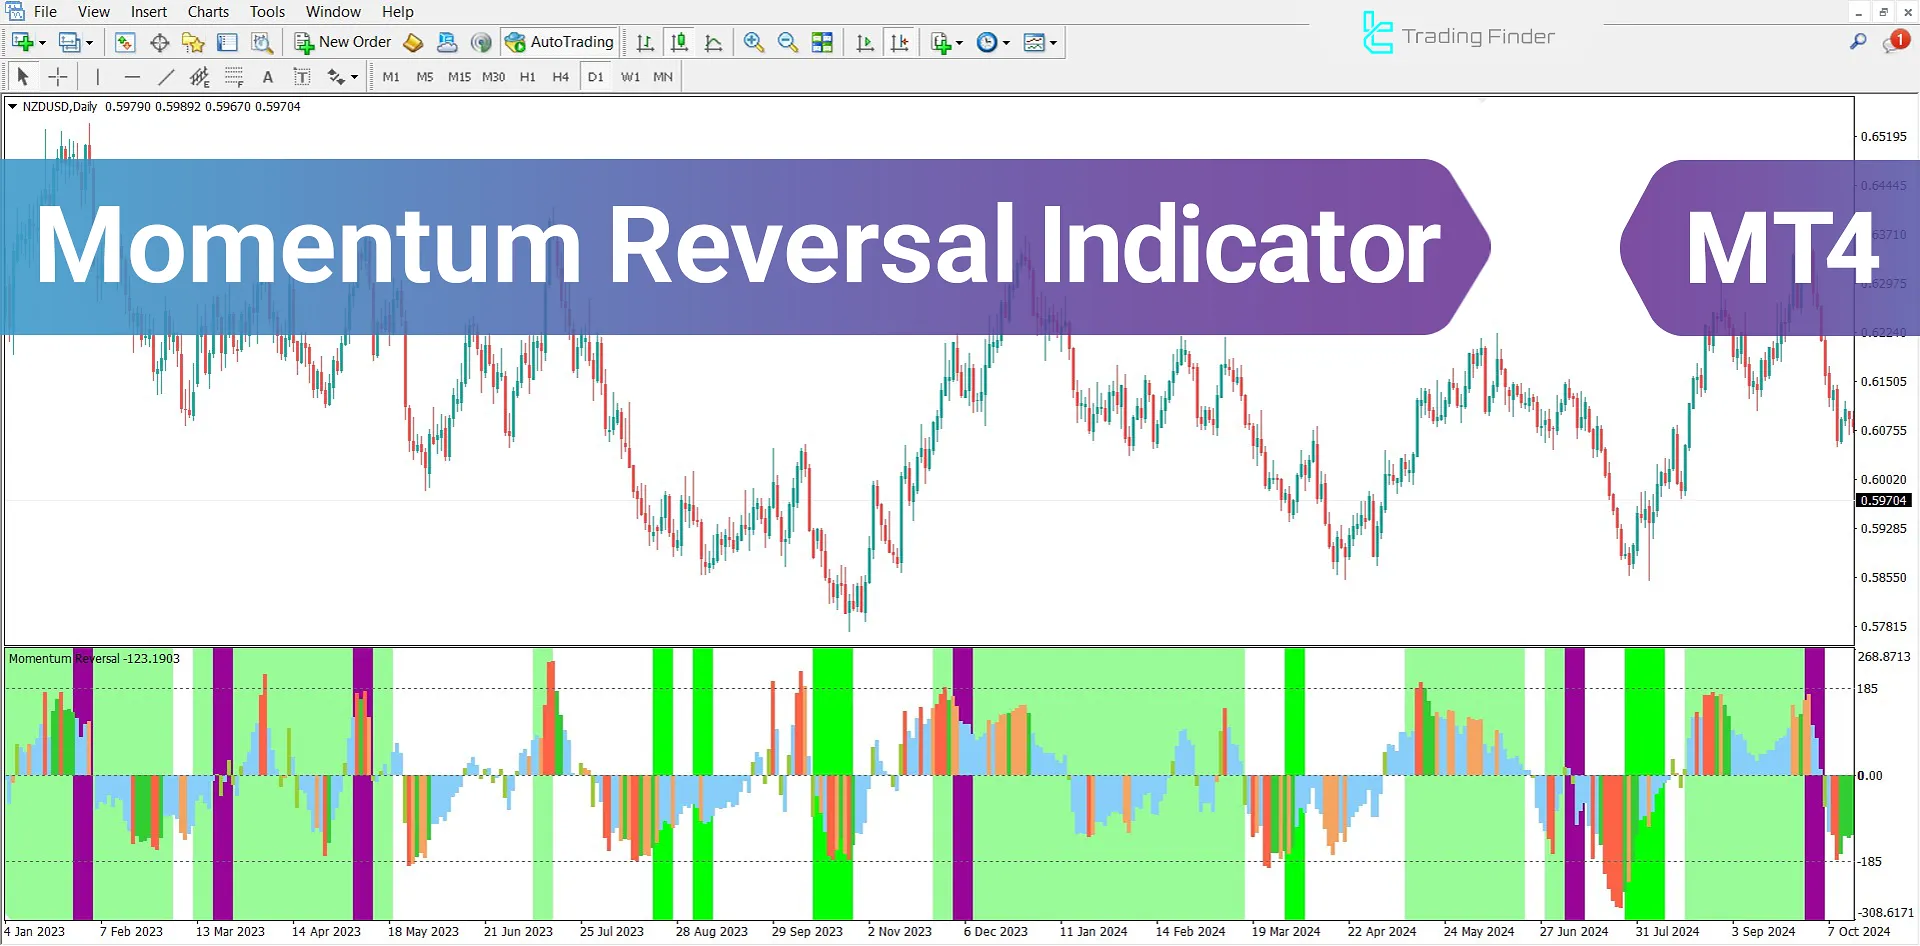Image resolution: width=1920 pixels, height=946 pixels.
Task: Expand the Periods dropdown arrow
Action: pyautogui.click(x=1006, y=43)
